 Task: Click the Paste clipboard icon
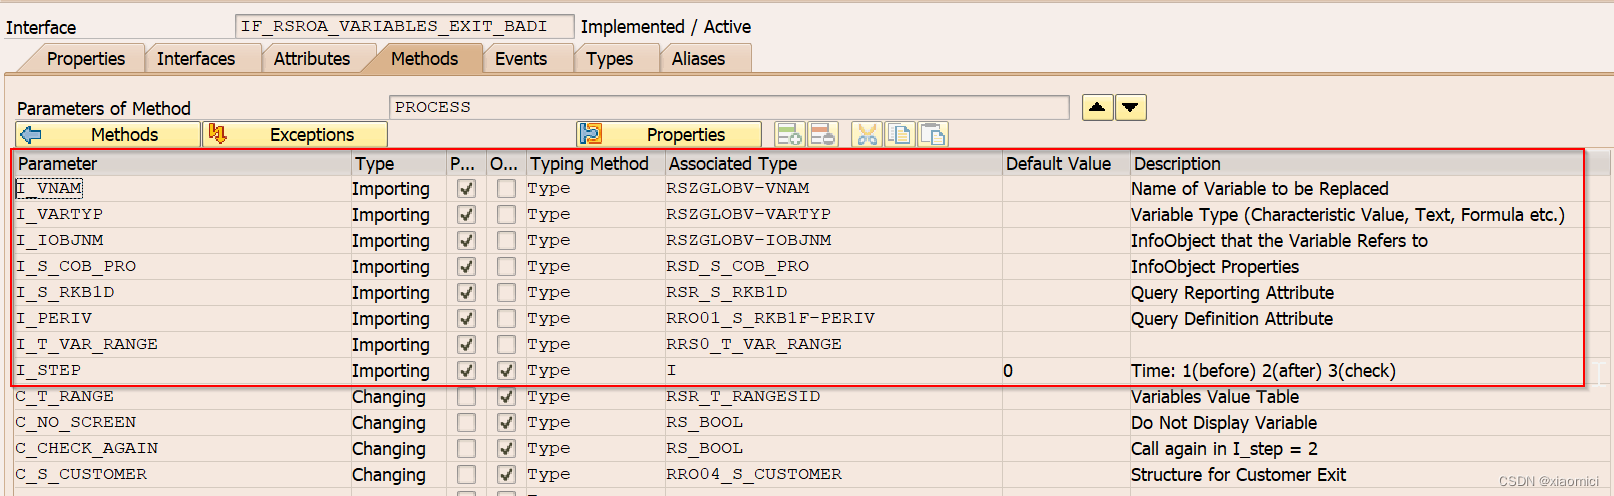933,134
